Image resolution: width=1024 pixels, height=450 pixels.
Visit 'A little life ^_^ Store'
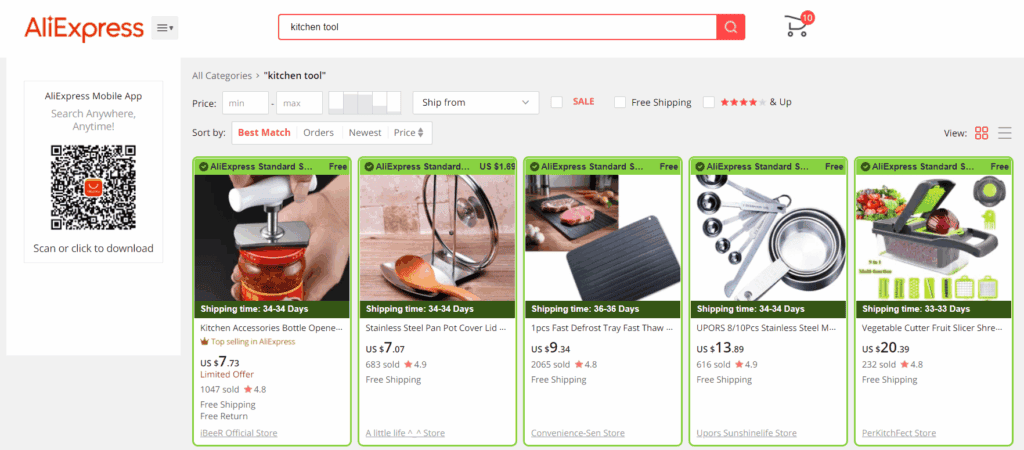coord(405,433)
